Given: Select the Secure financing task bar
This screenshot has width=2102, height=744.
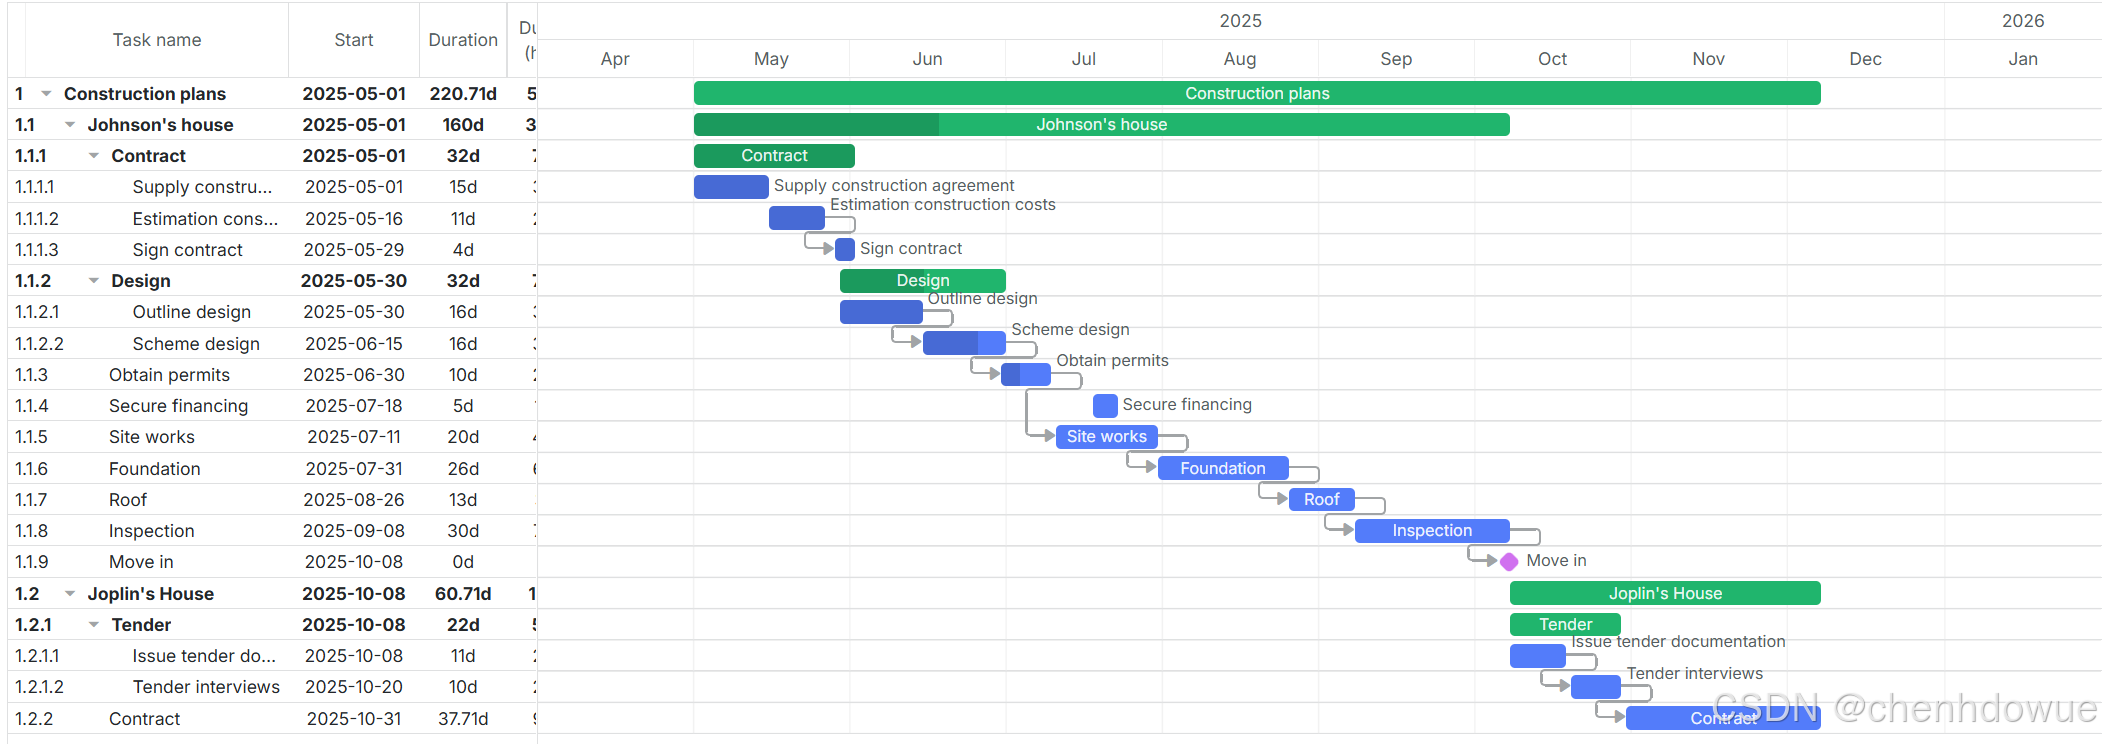Looking at the screenshot, I should click(1105, 405).
